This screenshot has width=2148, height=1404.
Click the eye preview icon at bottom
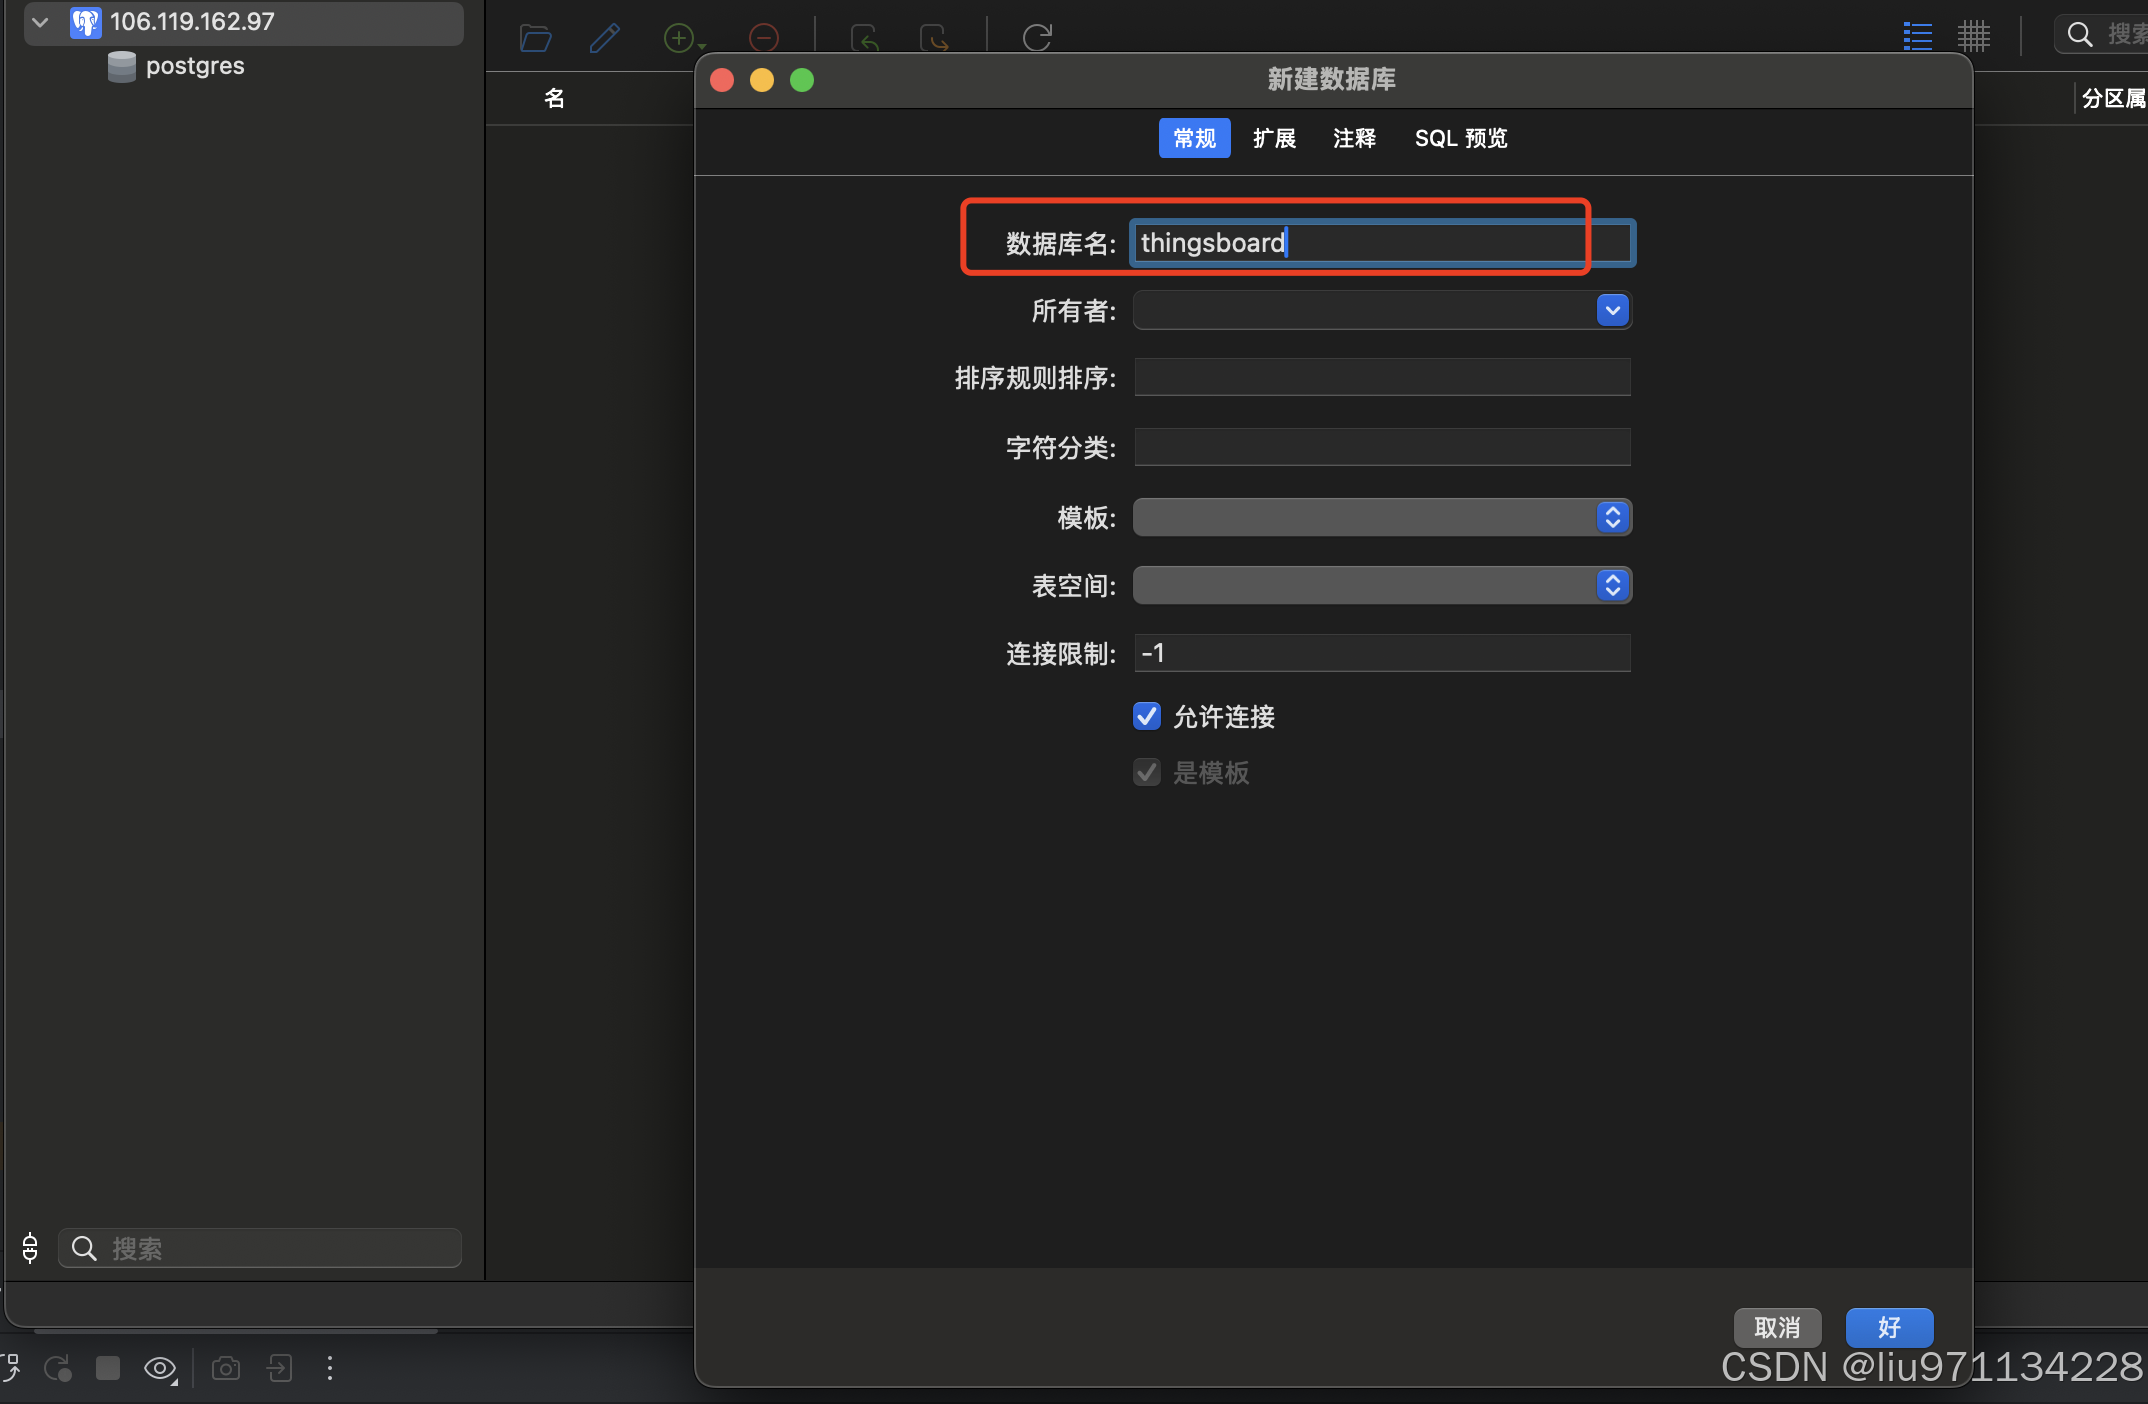(x=161, y=1368)
